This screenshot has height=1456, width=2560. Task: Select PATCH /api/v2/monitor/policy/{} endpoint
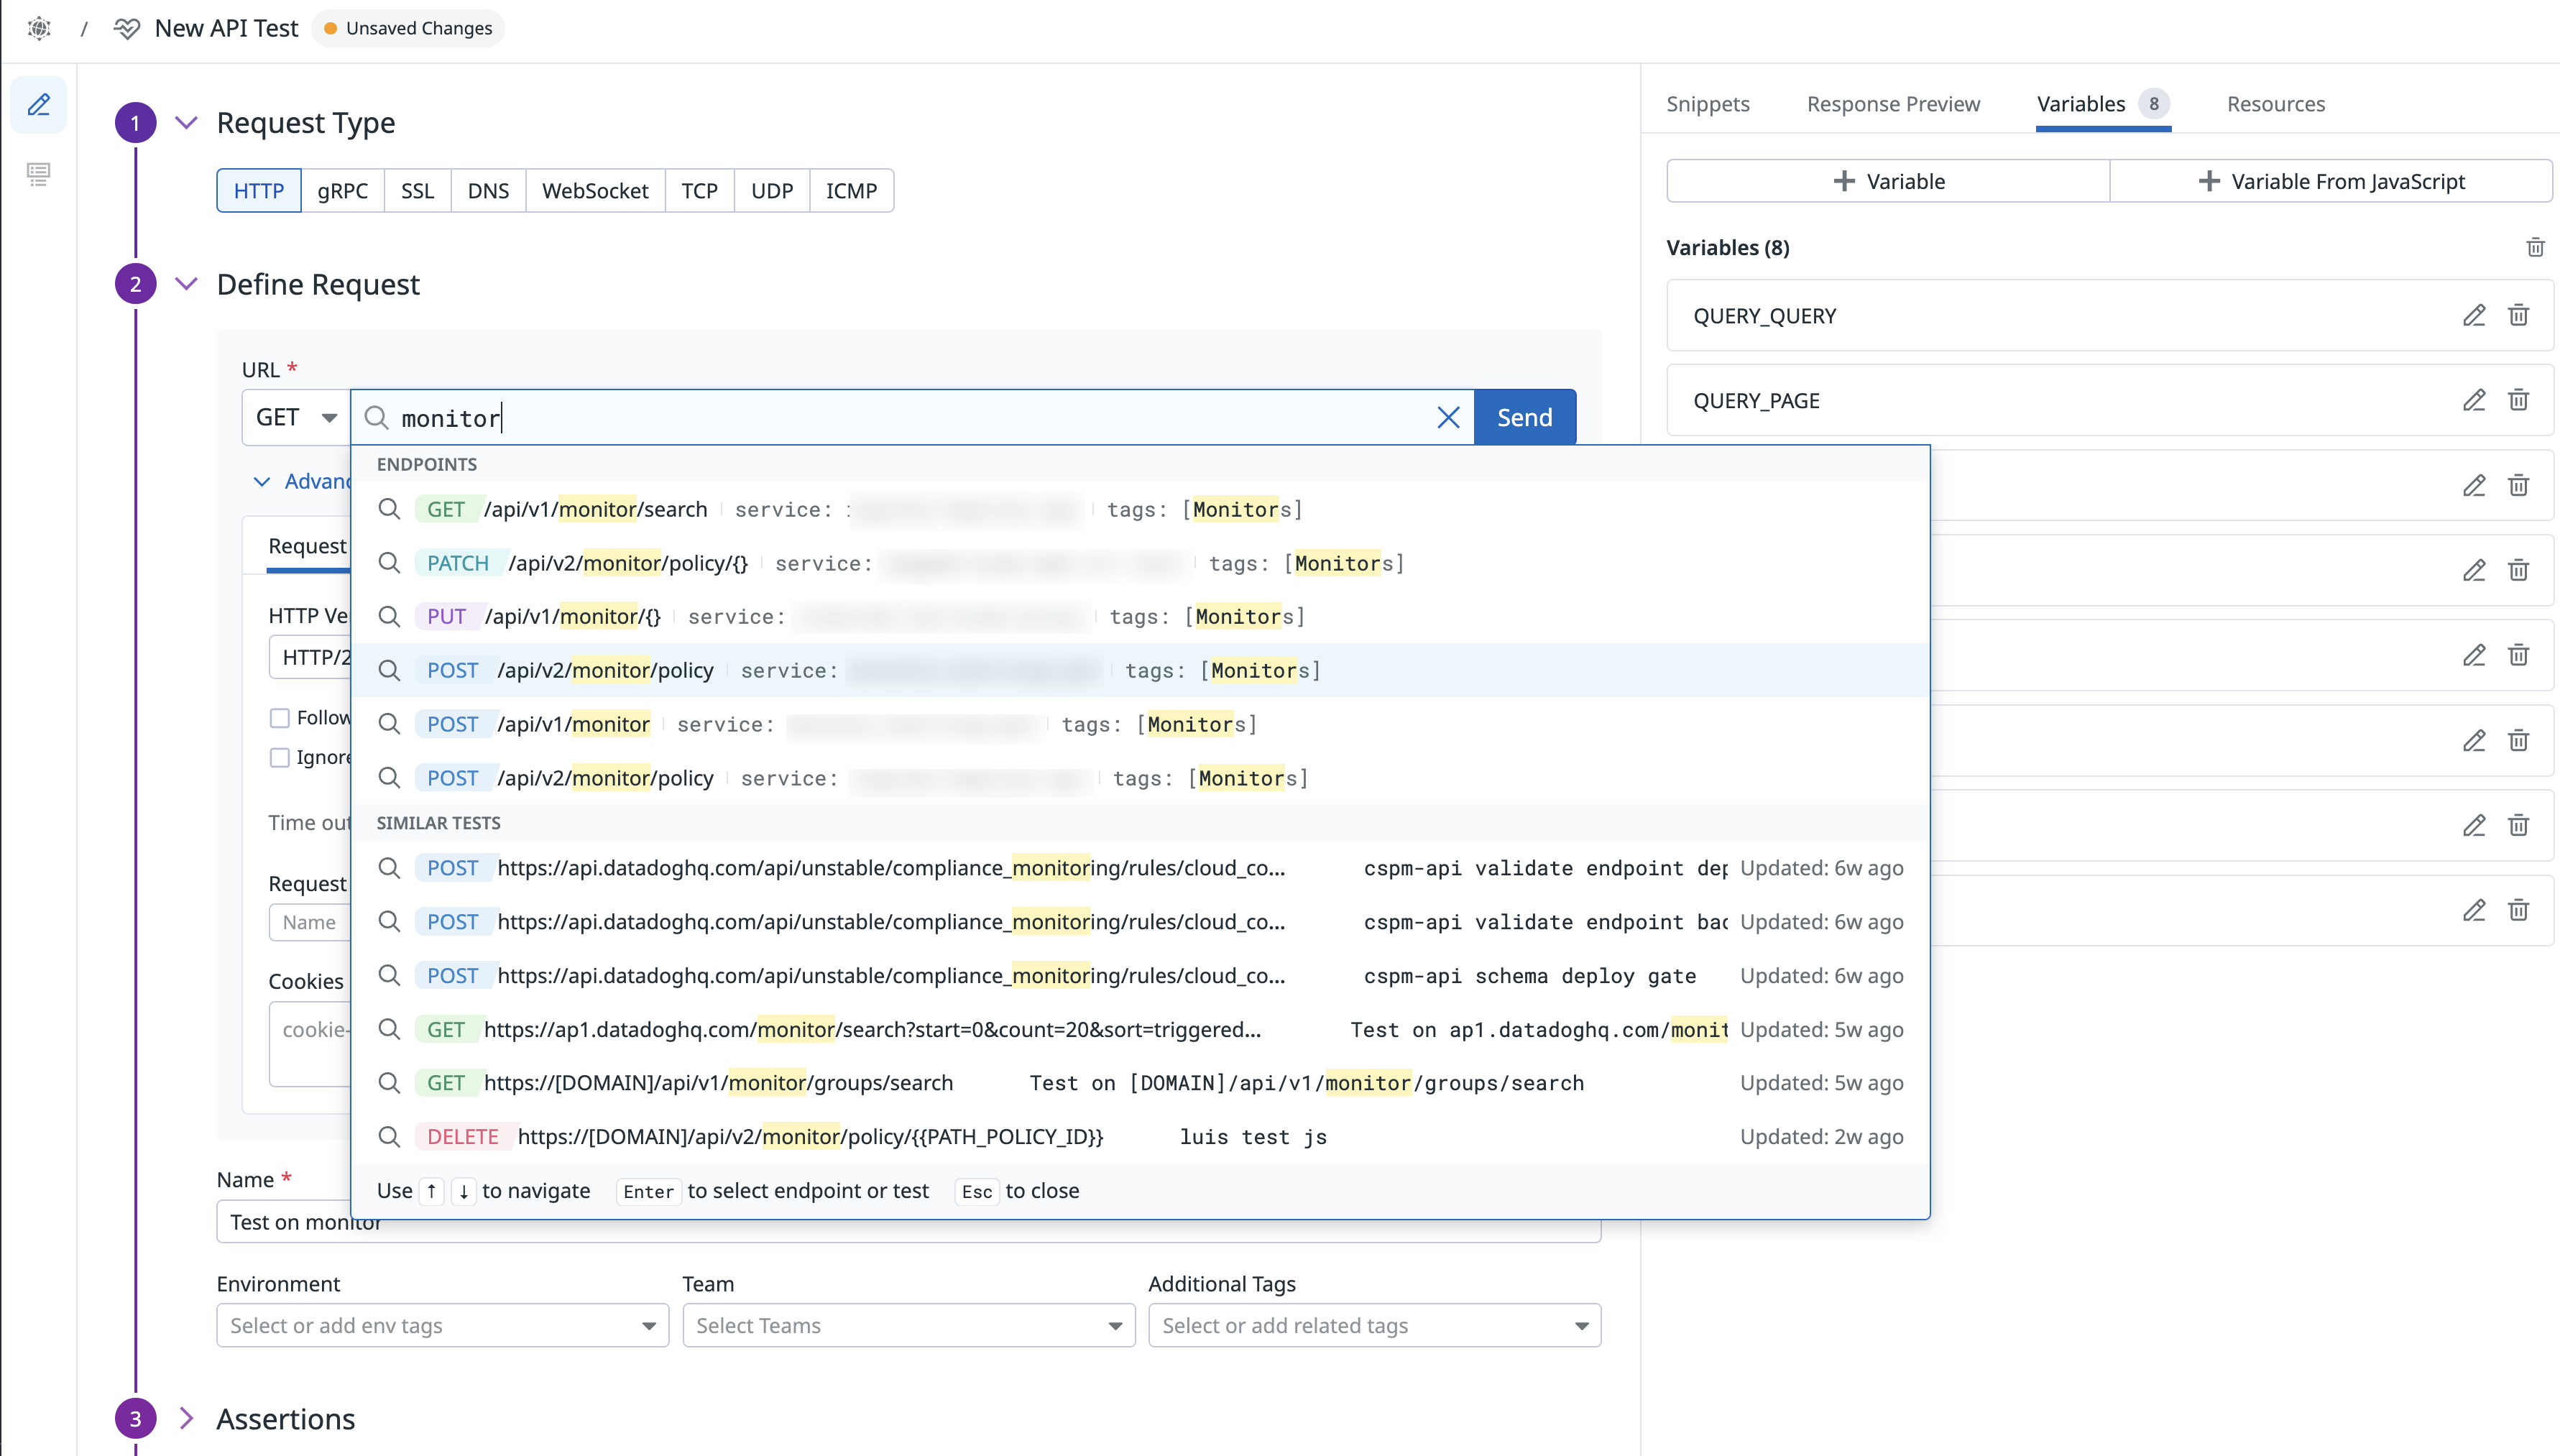click(1140, 563)
